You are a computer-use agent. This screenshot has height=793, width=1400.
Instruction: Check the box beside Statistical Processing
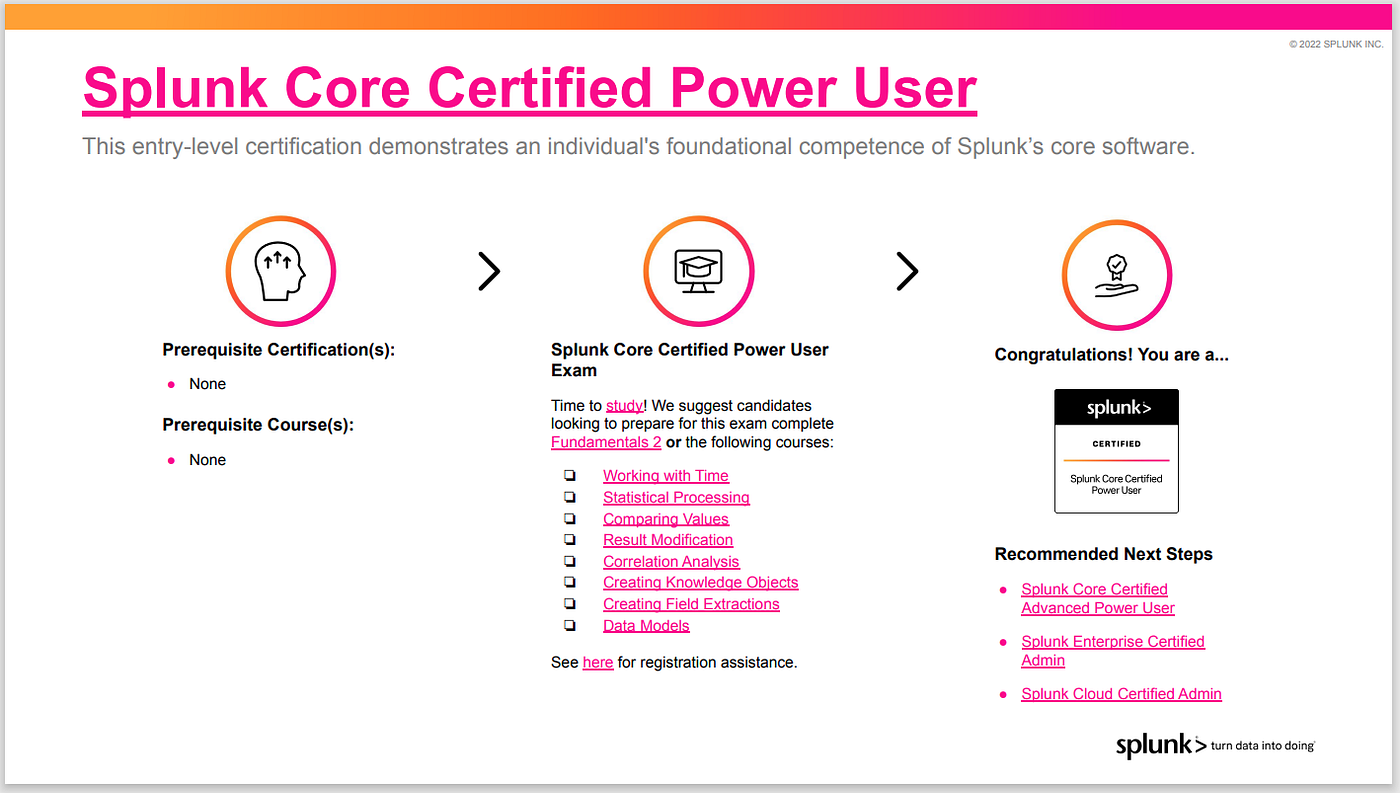[570, 497]
